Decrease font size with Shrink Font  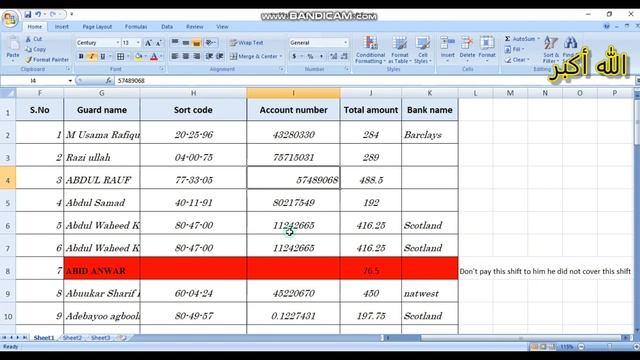(x=158, y=42)
